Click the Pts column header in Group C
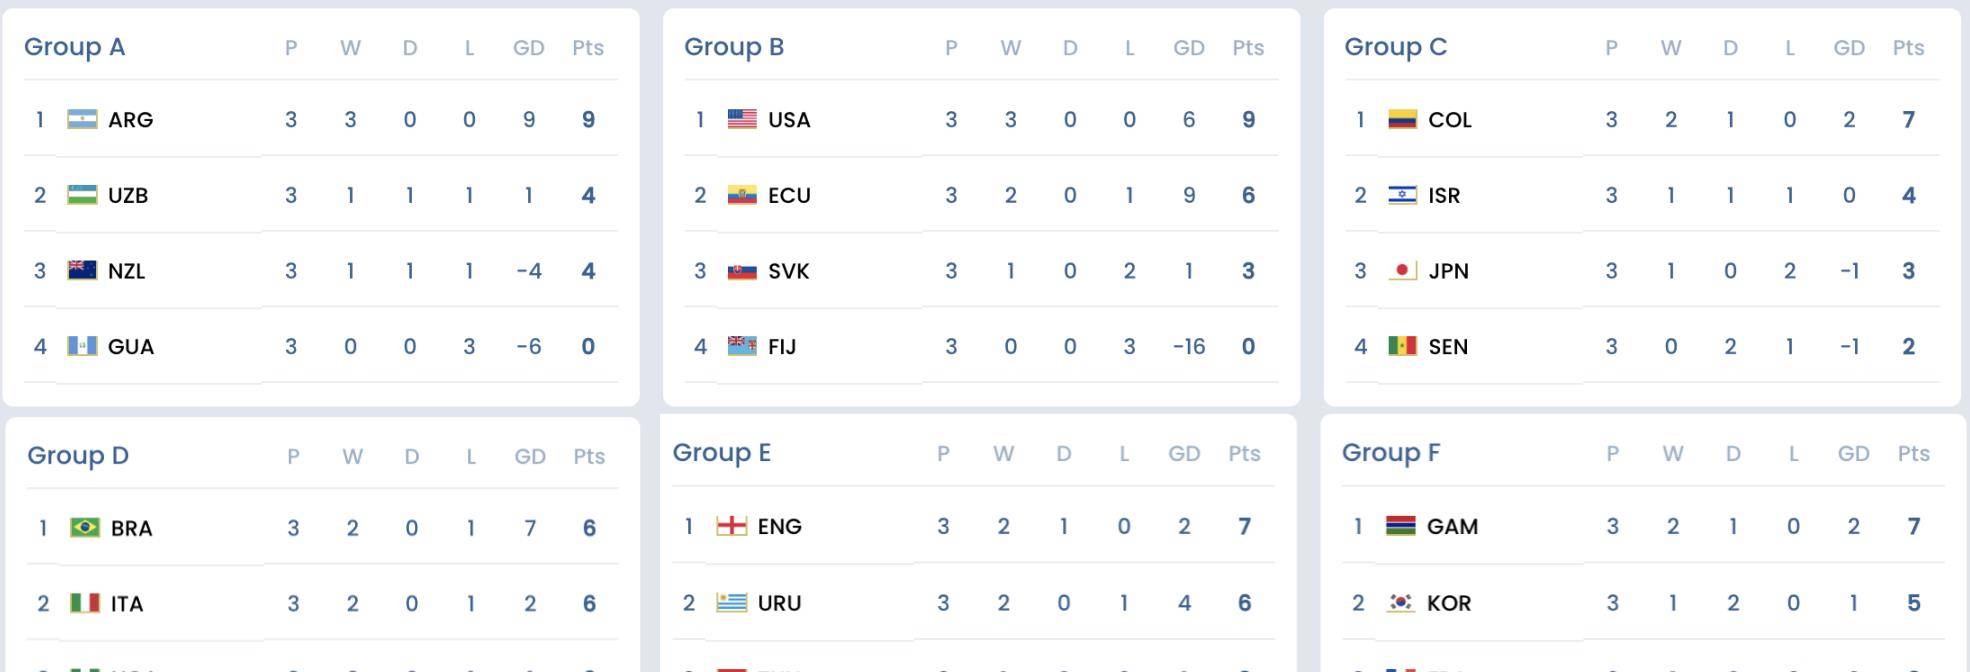This screenshot has width=1970, height=672. (x=1908, y=48)
